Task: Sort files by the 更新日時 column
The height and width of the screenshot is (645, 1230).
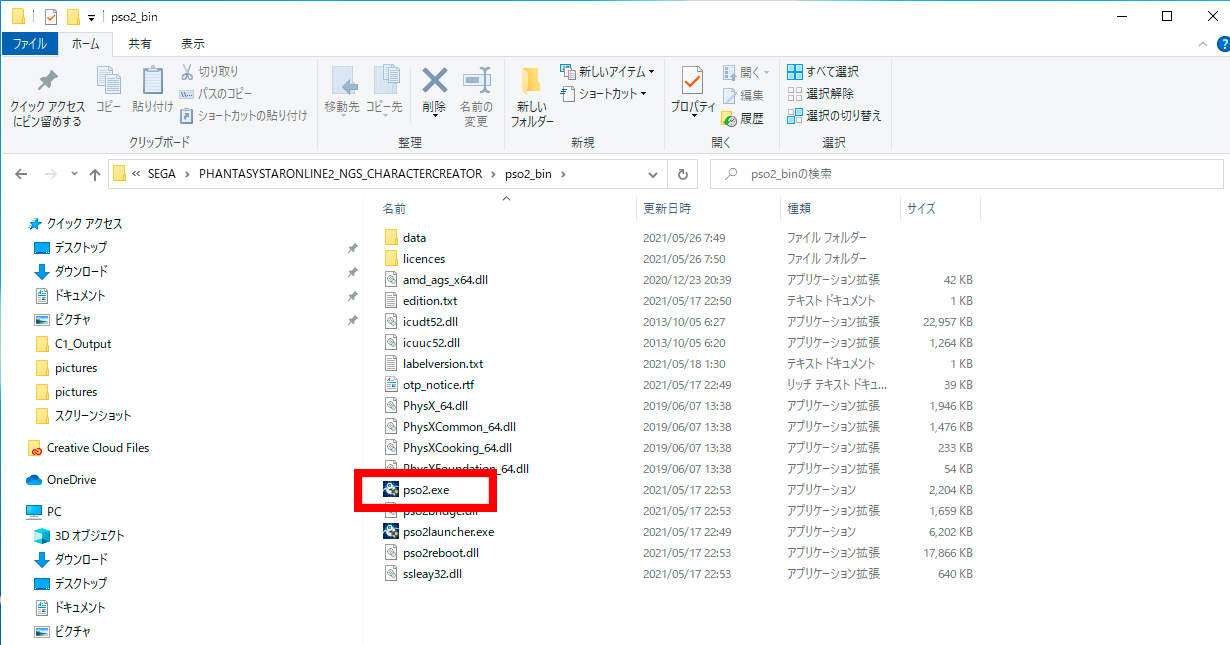Action: [666, 209]
